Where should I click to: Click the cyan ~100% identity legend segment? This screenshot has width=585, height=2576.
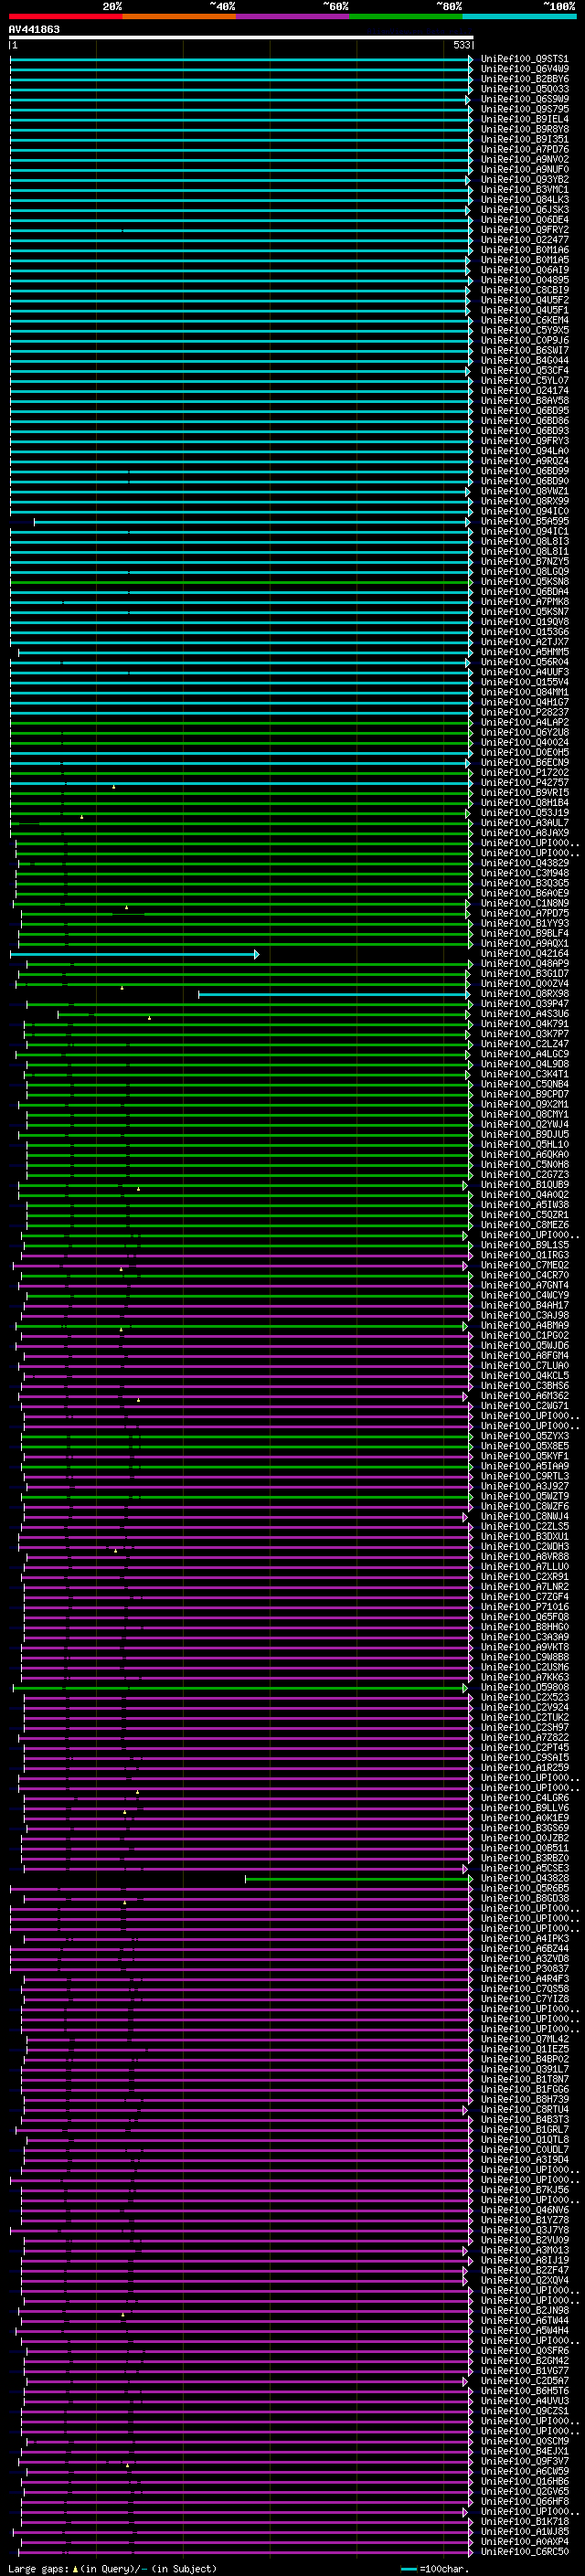(x=519, y=16)
